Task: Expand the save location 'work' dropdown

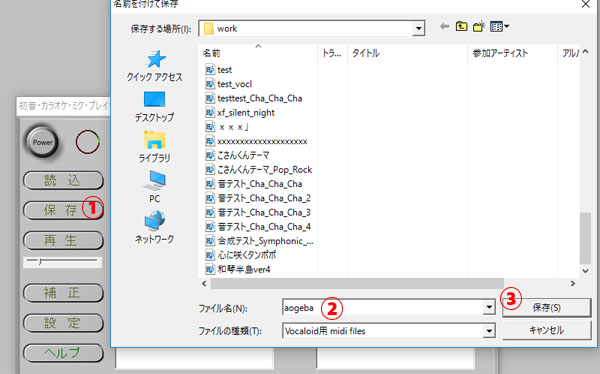Action: (x=418, y=28)
